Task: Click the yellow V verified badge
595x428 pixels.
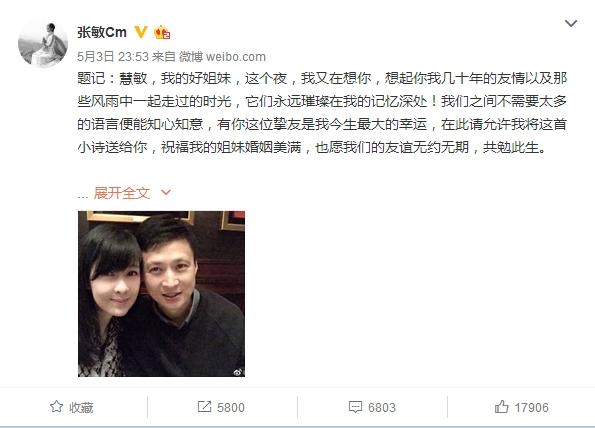Action: pyautogui.click(x=141, y=32)
